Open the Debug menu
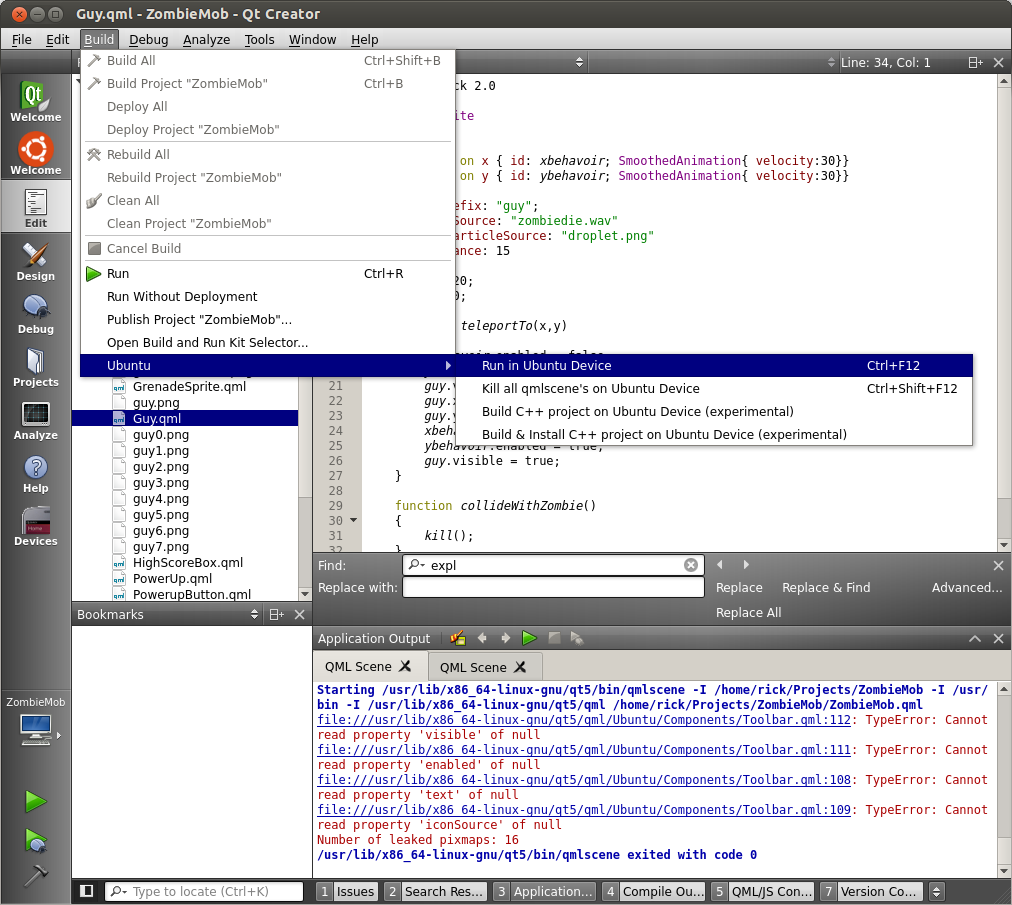Image resolution: width=1012 pixels, height=905 pixels. click(x=148, y=40)
